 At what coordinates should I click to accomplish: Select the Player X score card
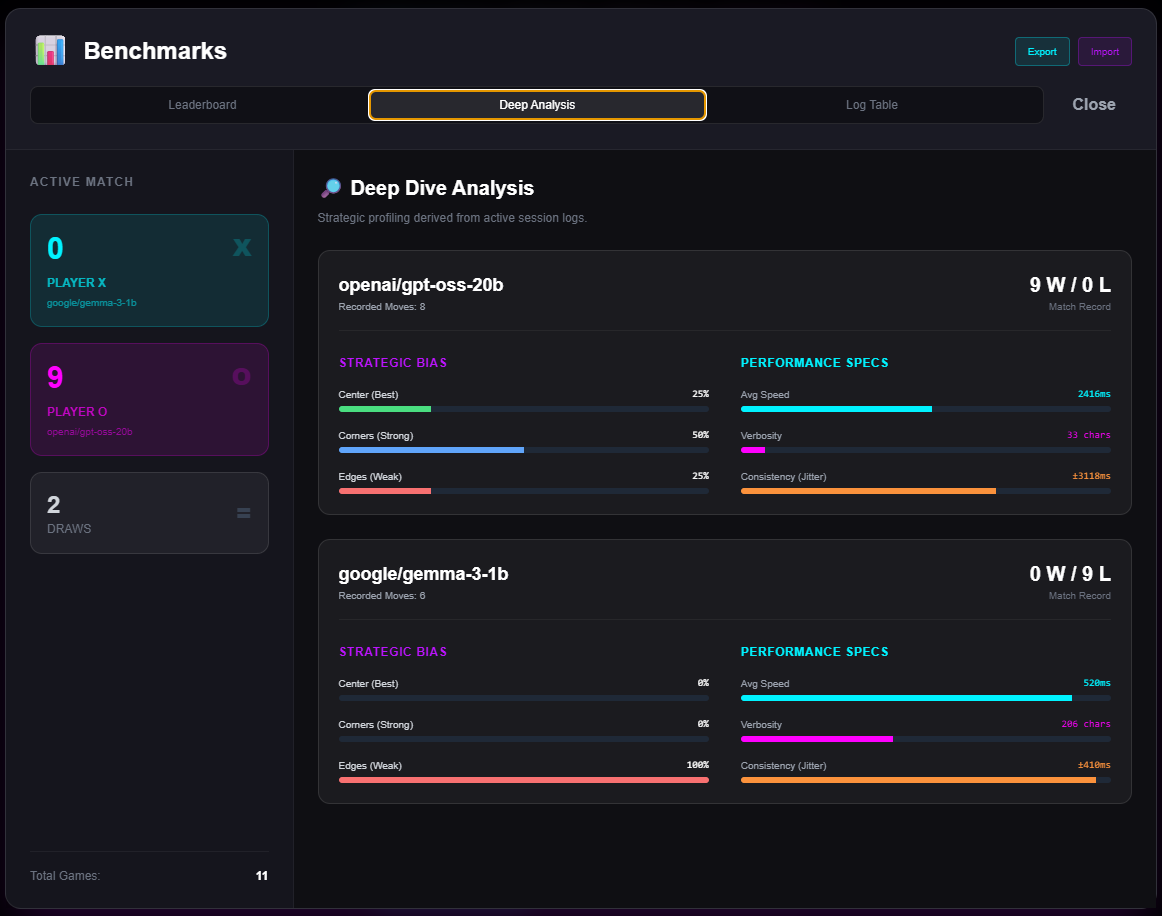tap(149, 271)
